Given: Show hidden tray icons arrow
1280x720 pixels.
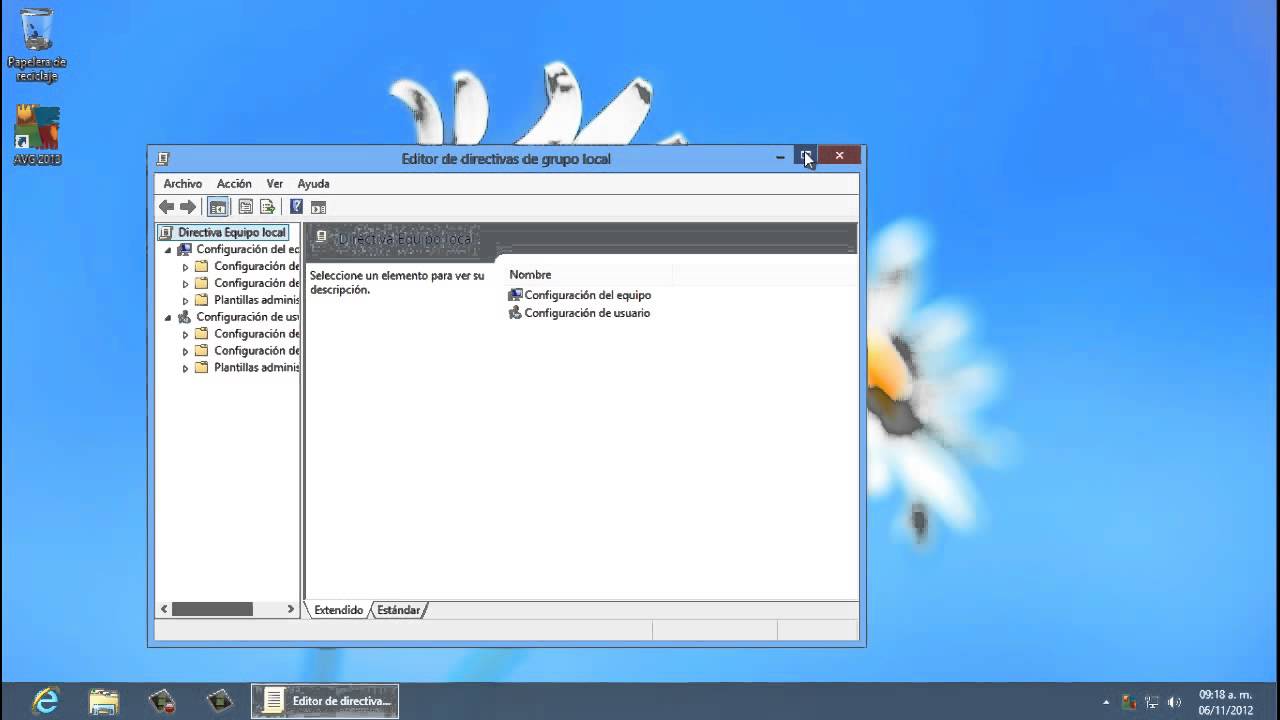Looking at the screenshot, I should (x=1106, y=702).
